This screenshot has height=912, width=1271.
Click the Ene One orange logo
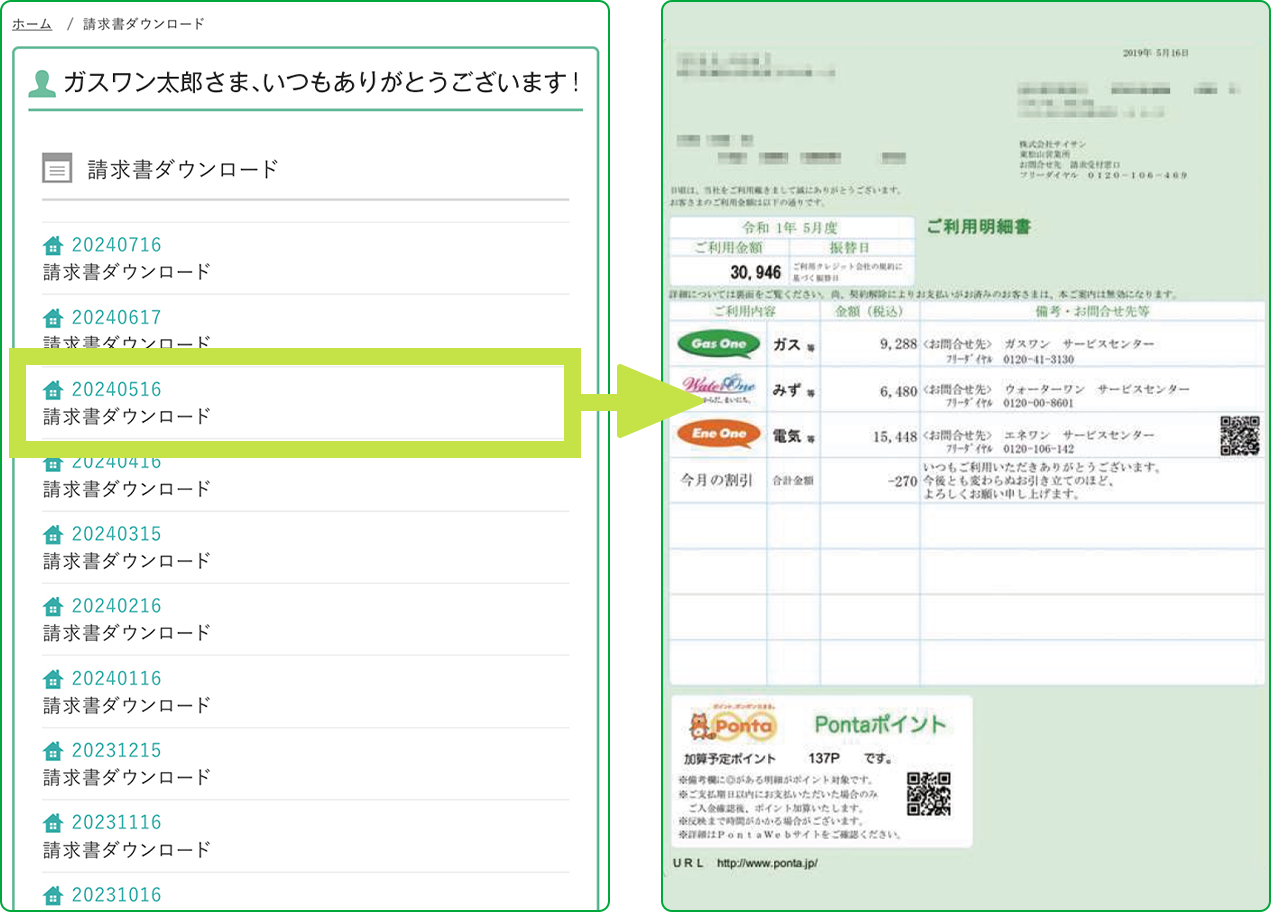click(718, 434)
